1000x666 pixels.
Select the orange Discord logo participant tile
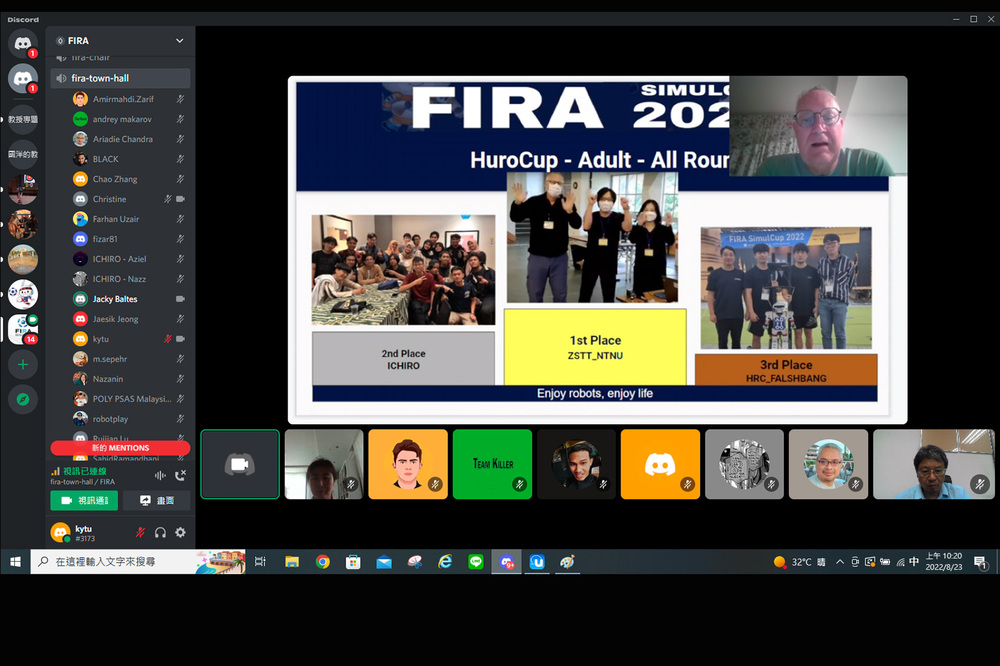(660, 464)
